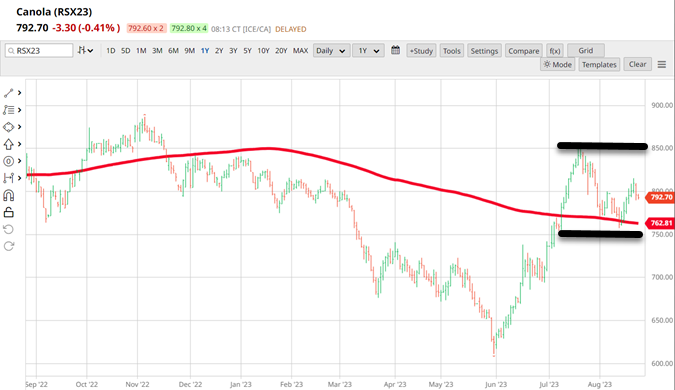The width and height of the screenshot is (675, 390).
Task: Open the calendar date range picker
Action: [395, 50]
